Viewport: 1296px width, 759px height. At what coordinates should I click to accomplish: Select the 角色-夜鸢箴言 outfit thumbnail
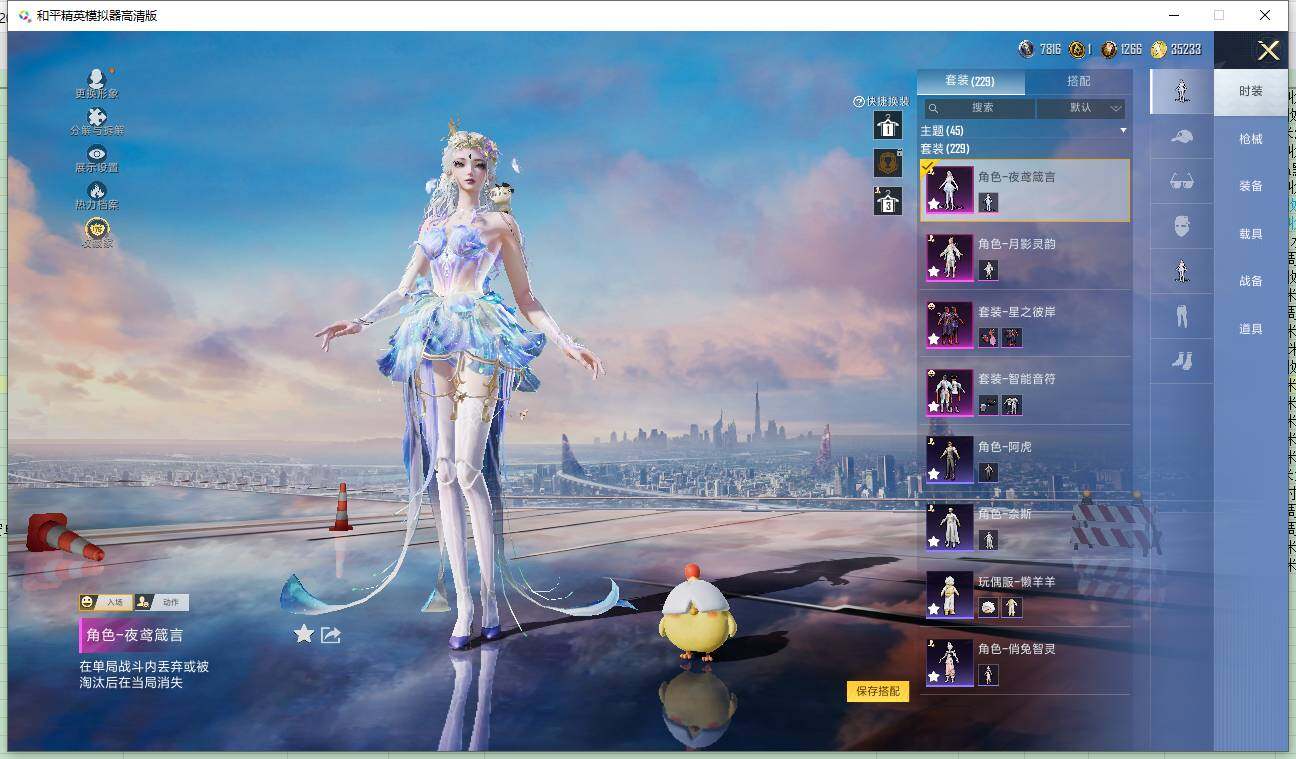click(950, 189)
